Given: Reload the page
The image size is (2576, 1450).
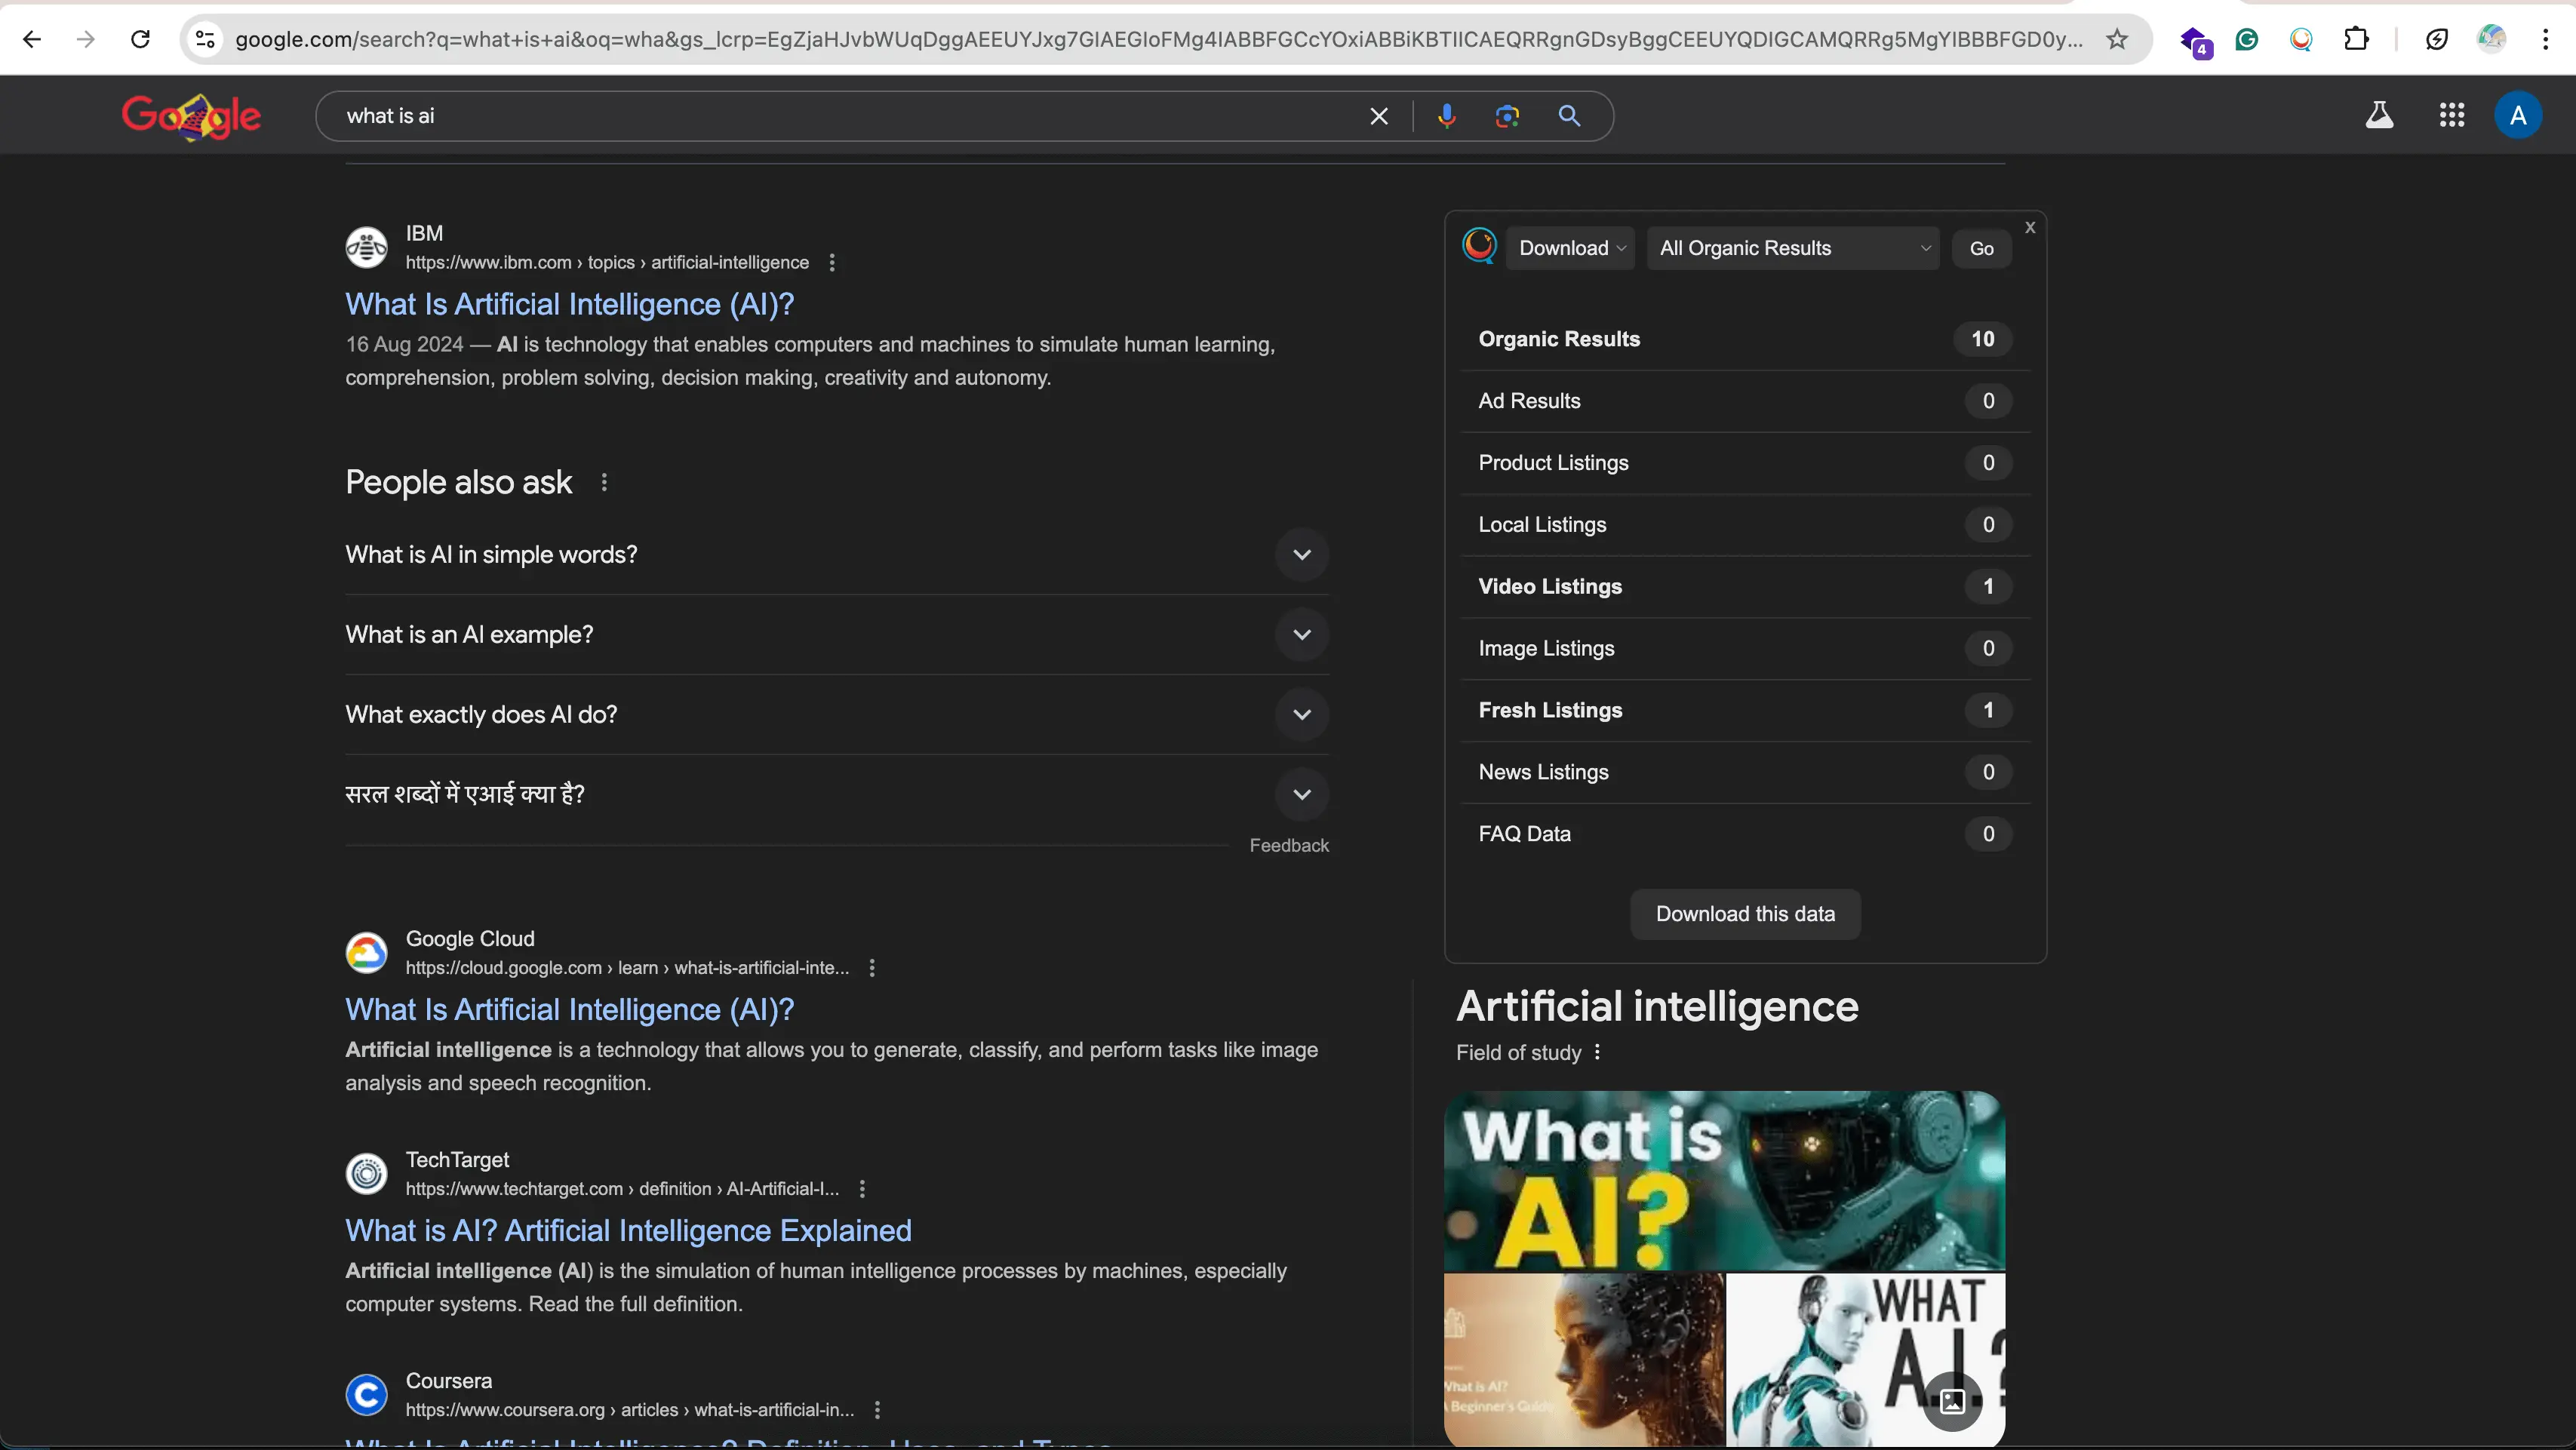Looking at the screenshot, I should [x=141, y=39].
